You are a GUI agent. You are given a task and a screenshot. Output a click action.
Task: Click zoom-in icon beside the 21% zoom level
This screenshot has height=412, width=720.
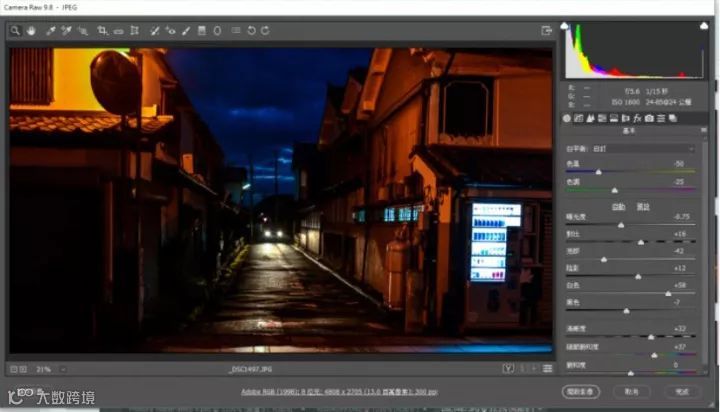tap(23, 369)
